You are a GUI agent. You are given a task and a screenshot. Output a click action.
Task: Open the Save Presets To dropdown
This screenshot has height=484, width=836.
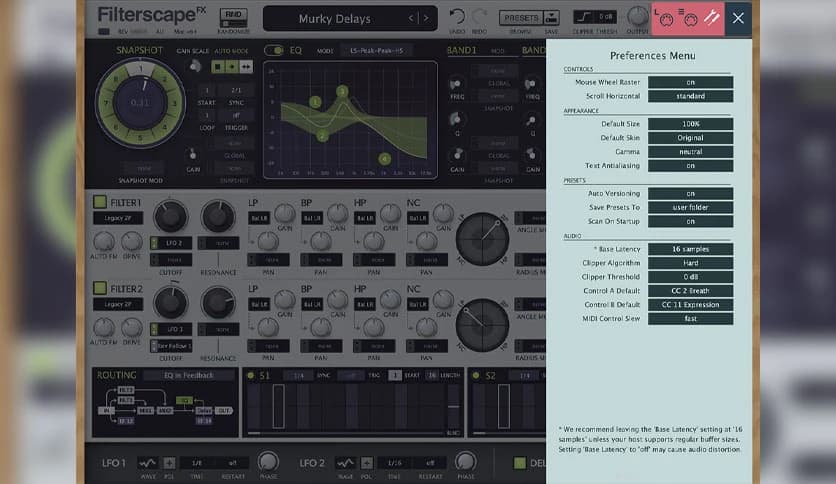point(690,207)
